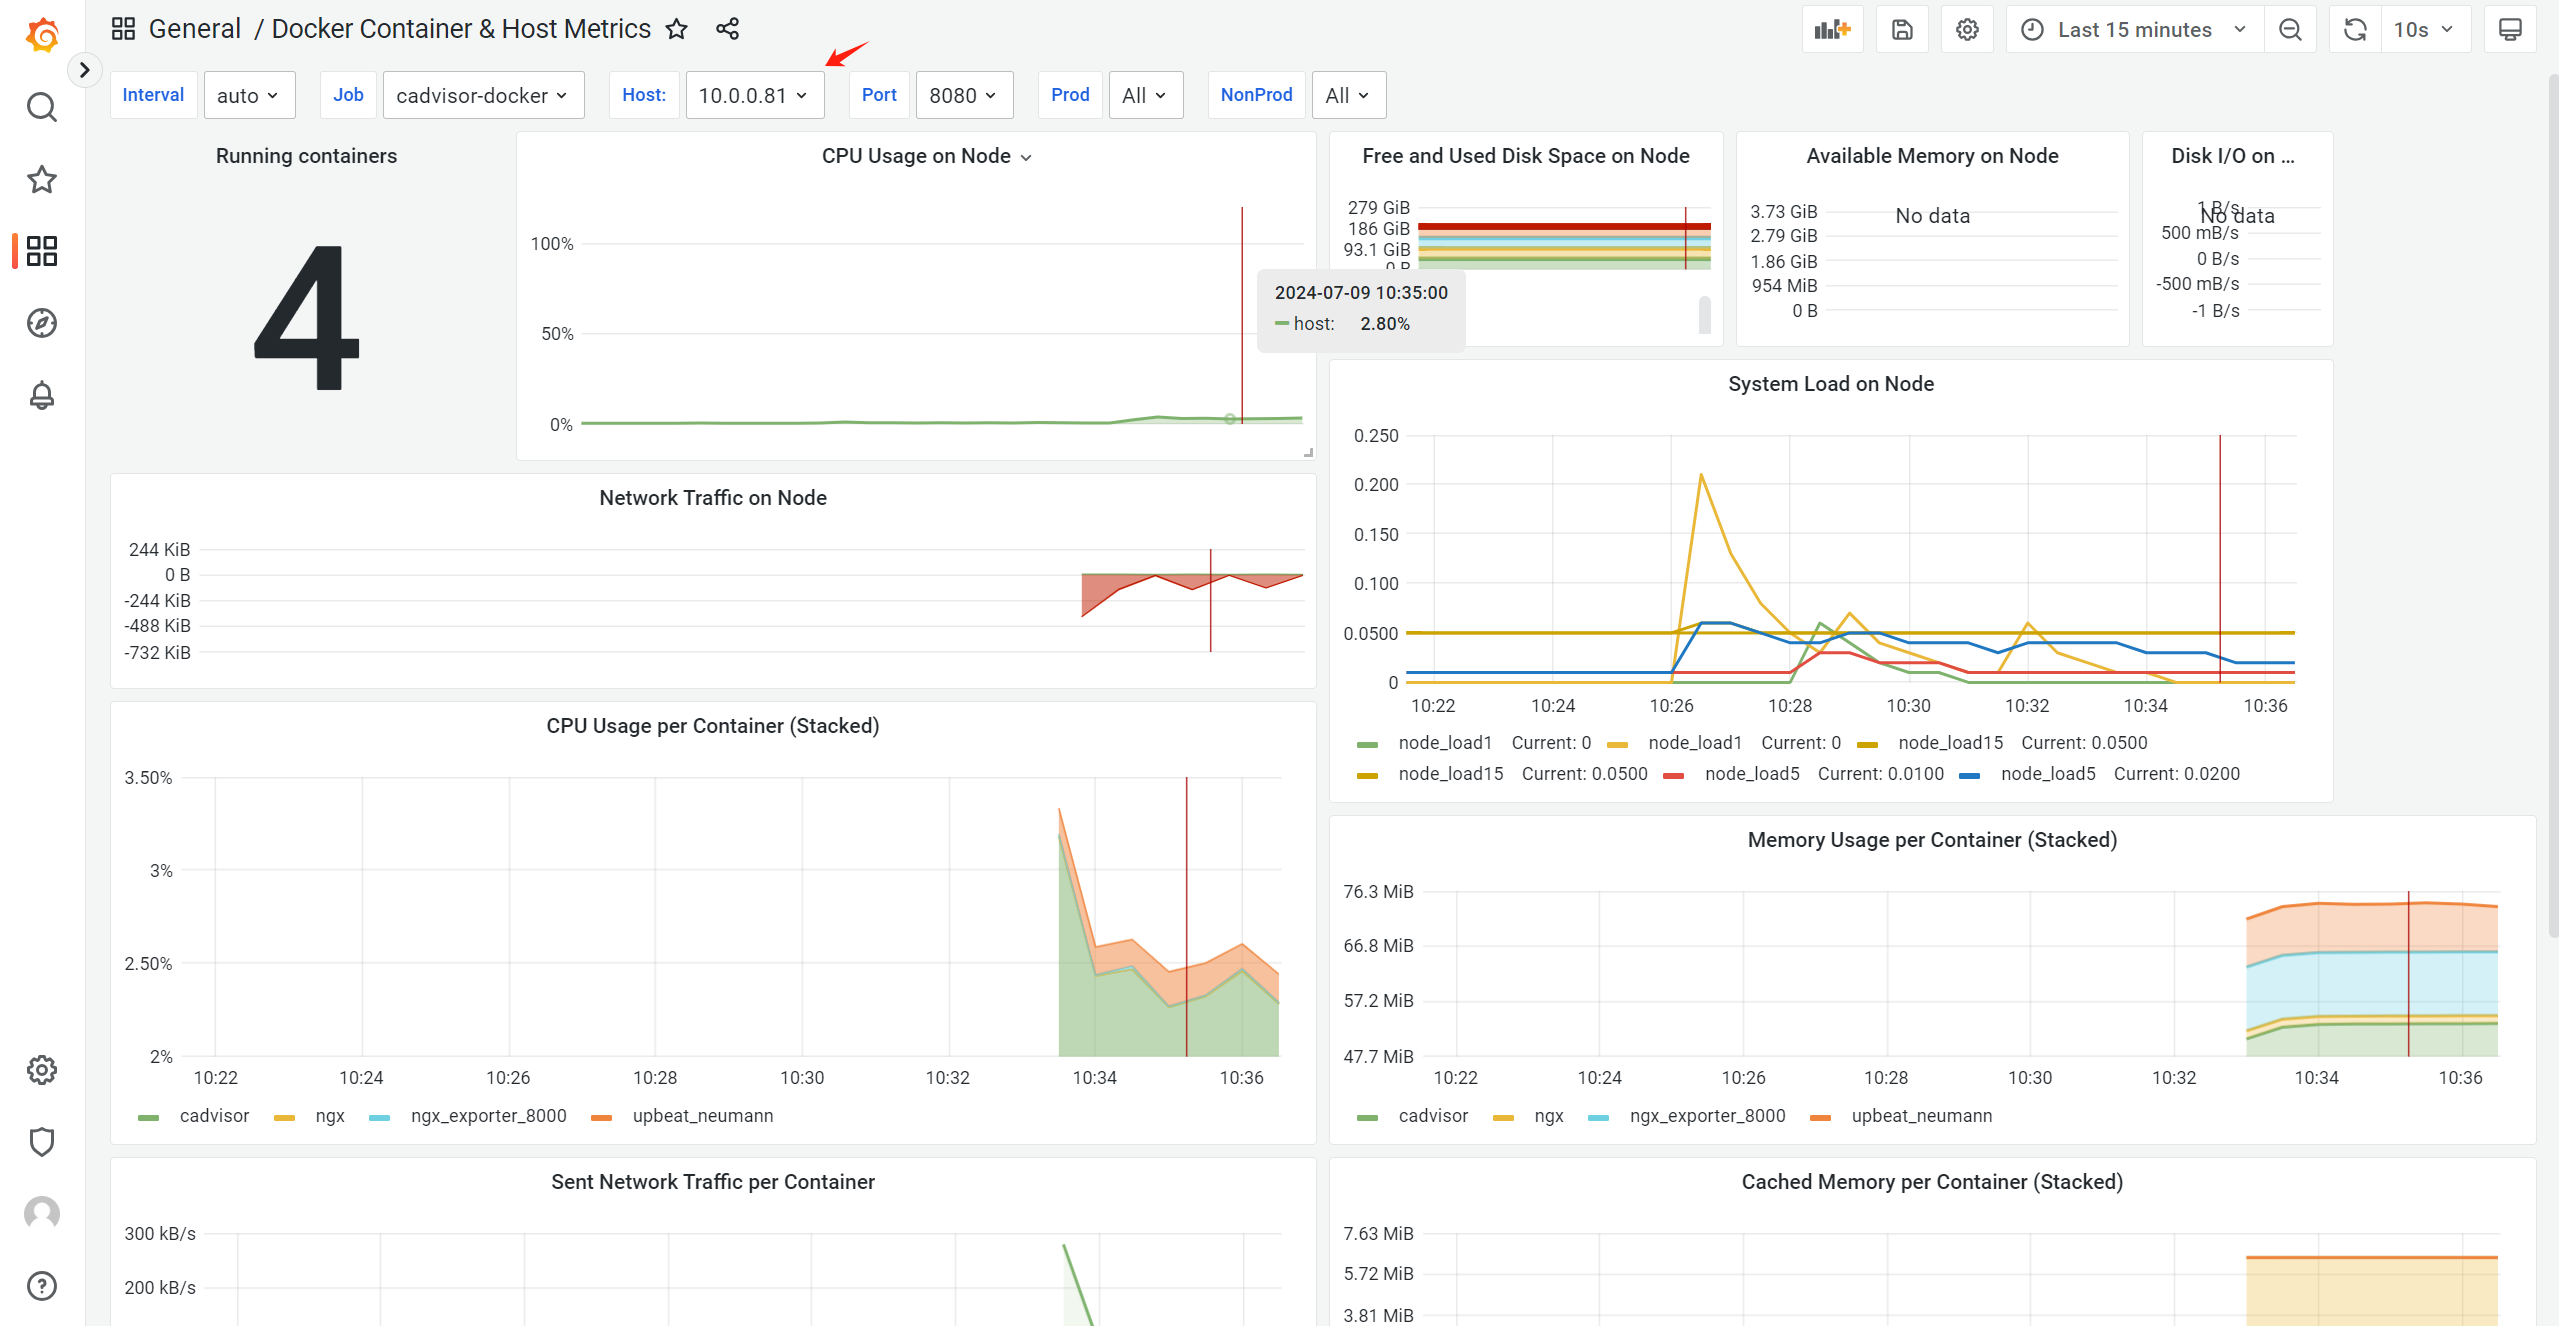Open the Alerting bell icon
The height and width of the screenshot is (1326, 2559).
click(42, 396)
